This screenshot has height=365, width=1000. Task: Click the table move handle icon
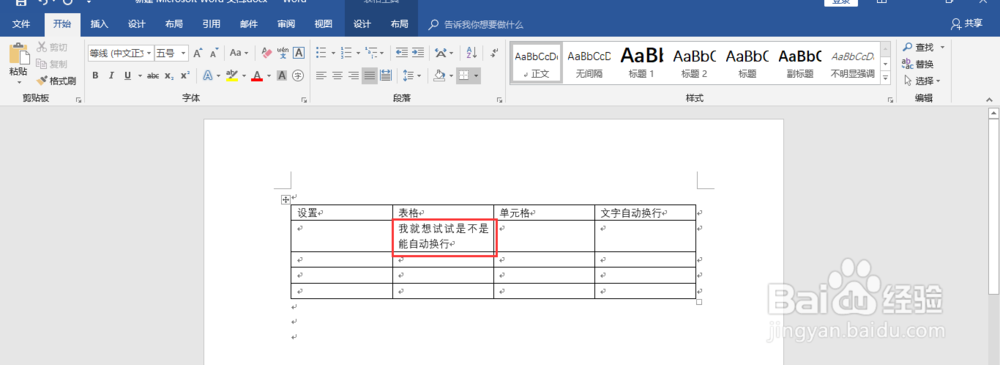click(x=286, y=200)
